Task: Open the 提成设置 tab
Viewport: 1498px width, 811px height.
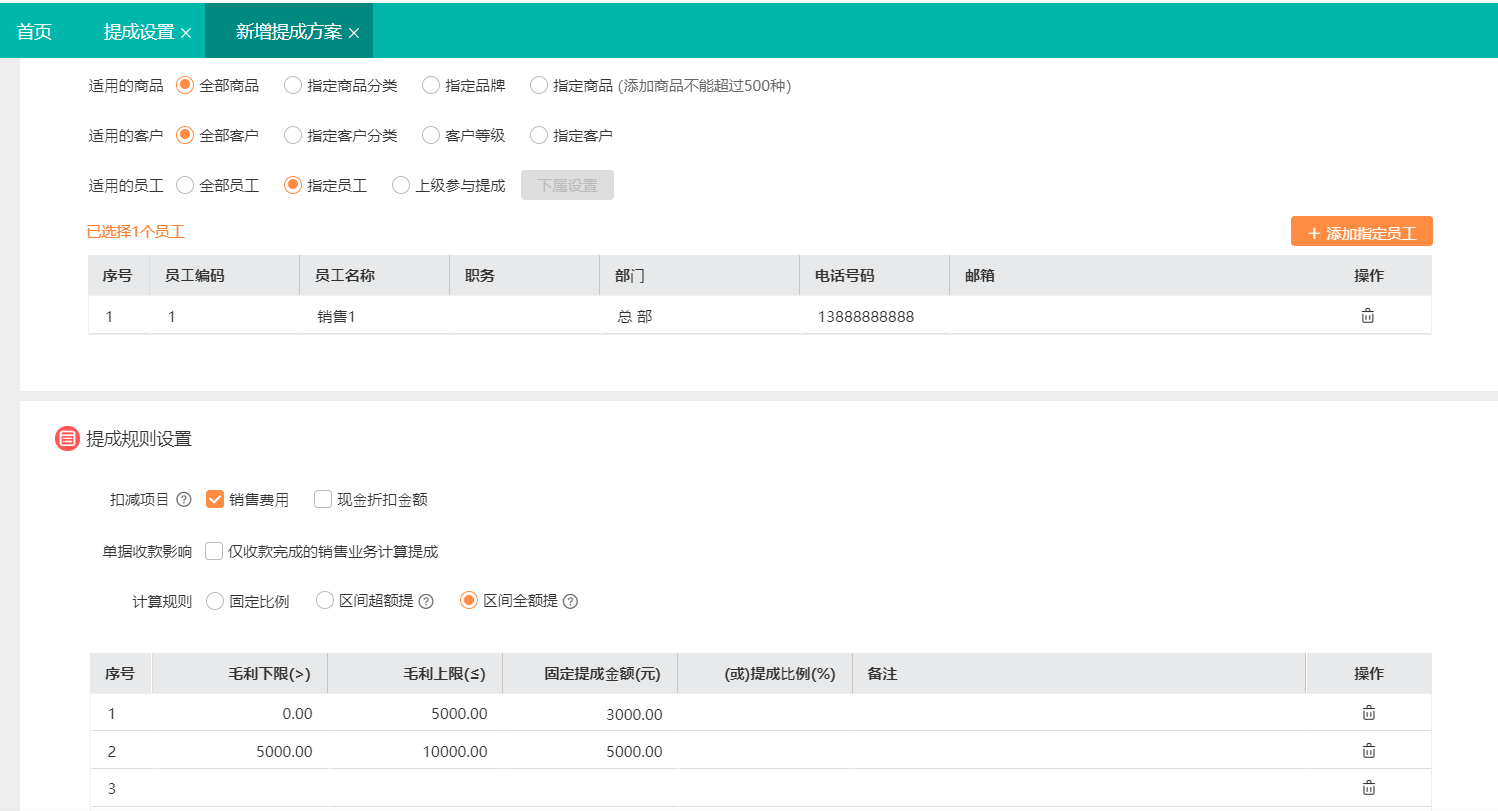Action: [x=139, y=32]
